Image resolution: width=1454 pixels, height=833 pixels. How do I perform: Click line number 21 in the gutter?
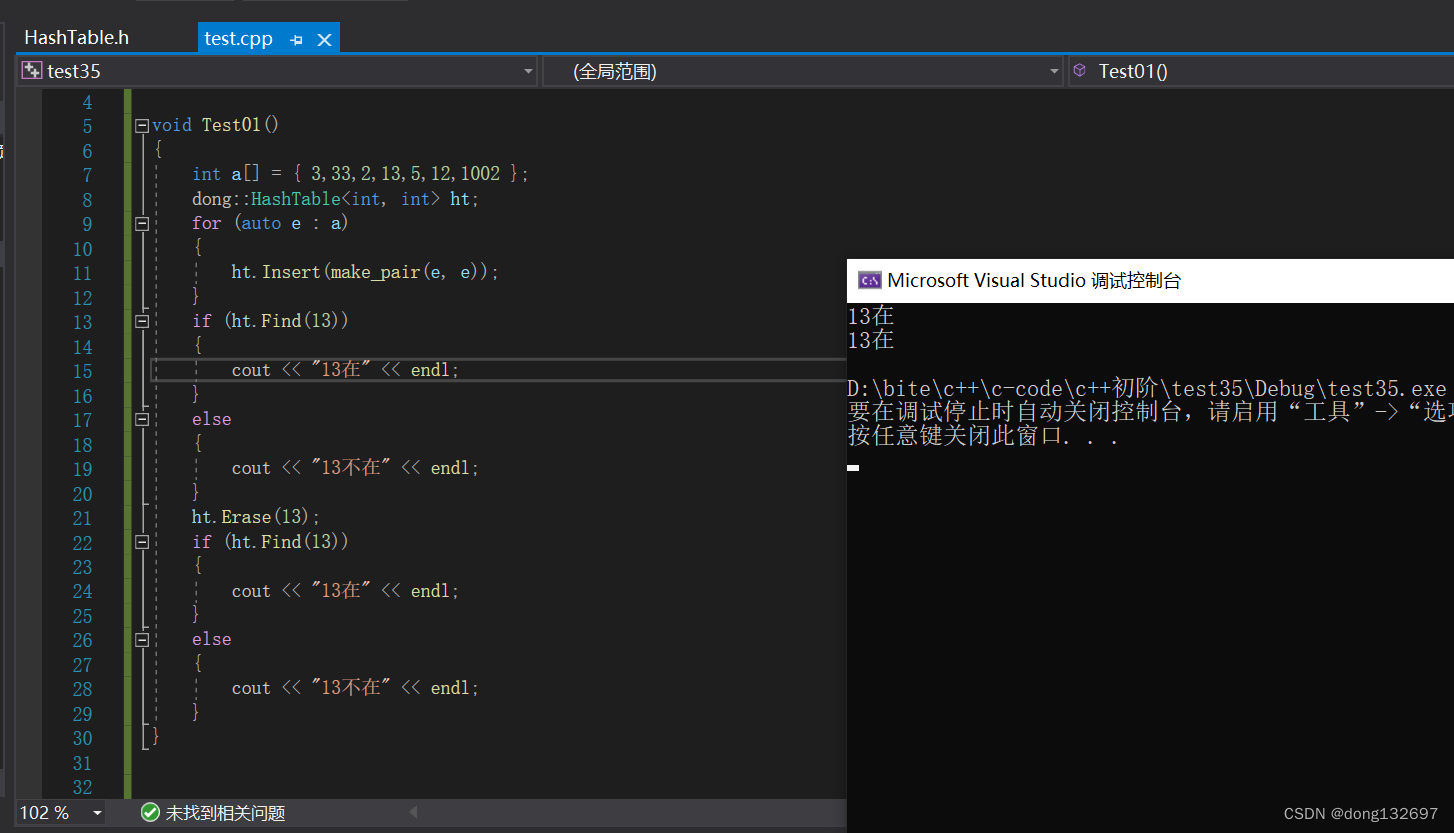click(82, 518)
